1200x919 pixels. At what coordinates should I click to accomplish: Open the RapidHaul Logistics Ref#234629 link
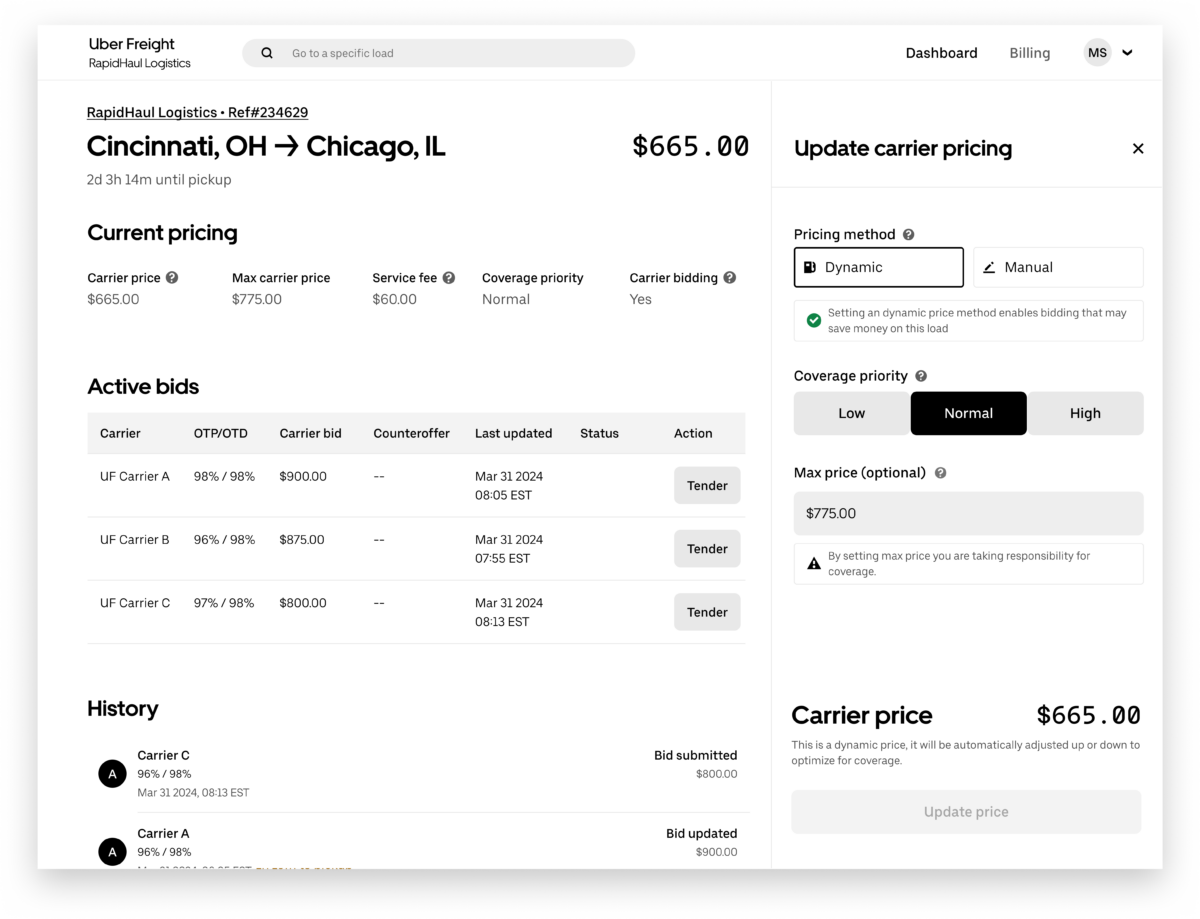tap(197, 113)
